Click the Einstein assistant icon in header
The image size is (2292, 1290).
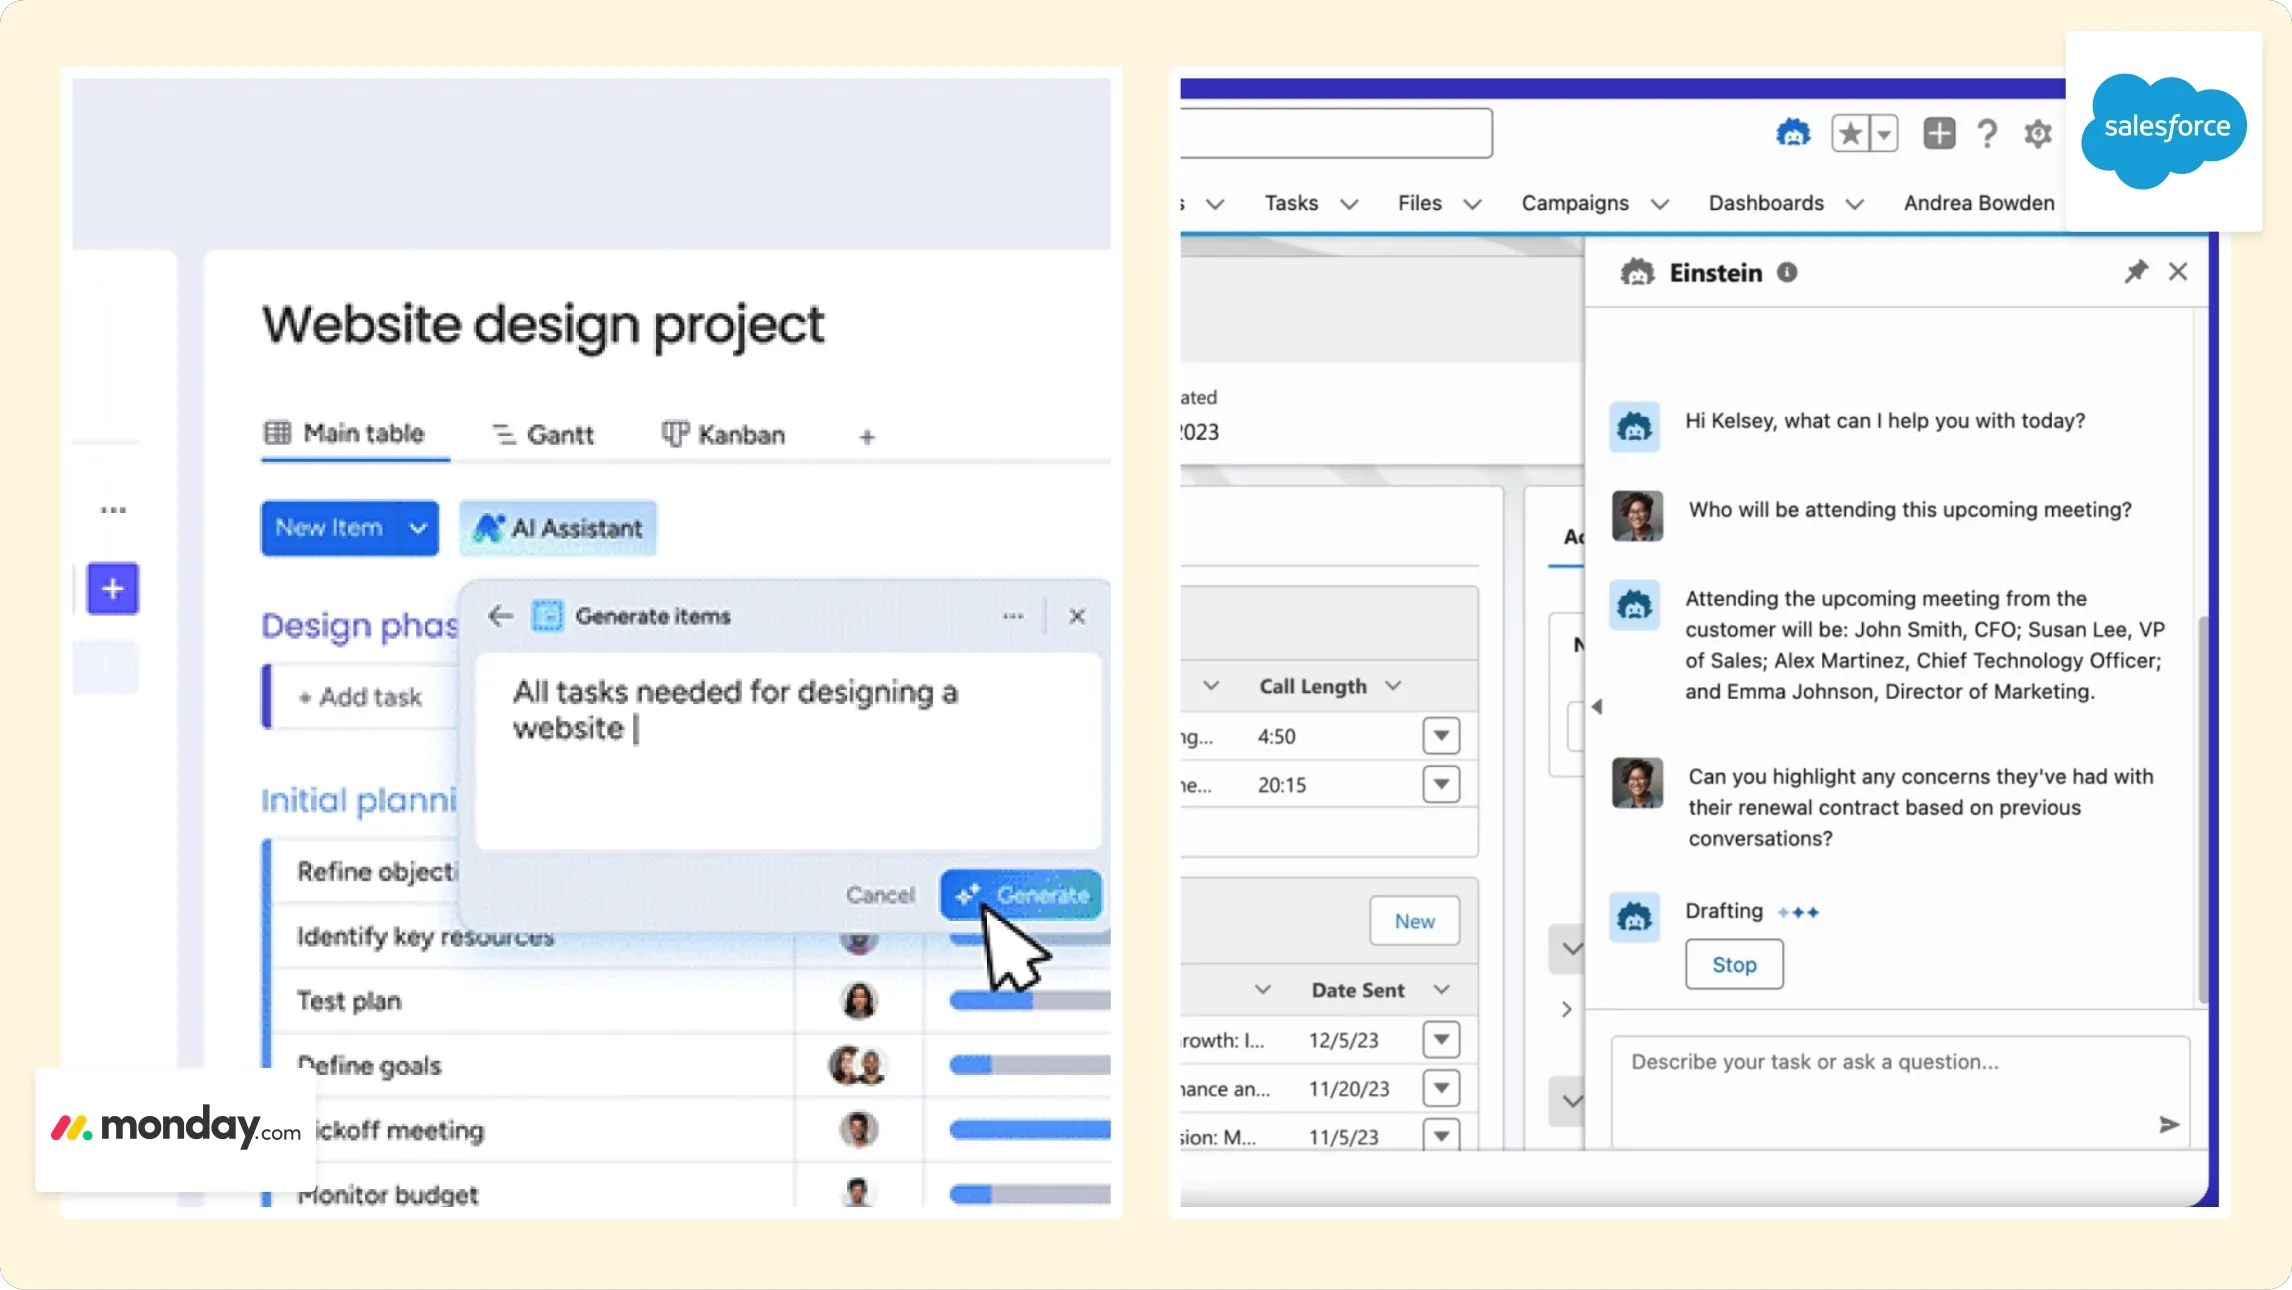coord(1792,133)
